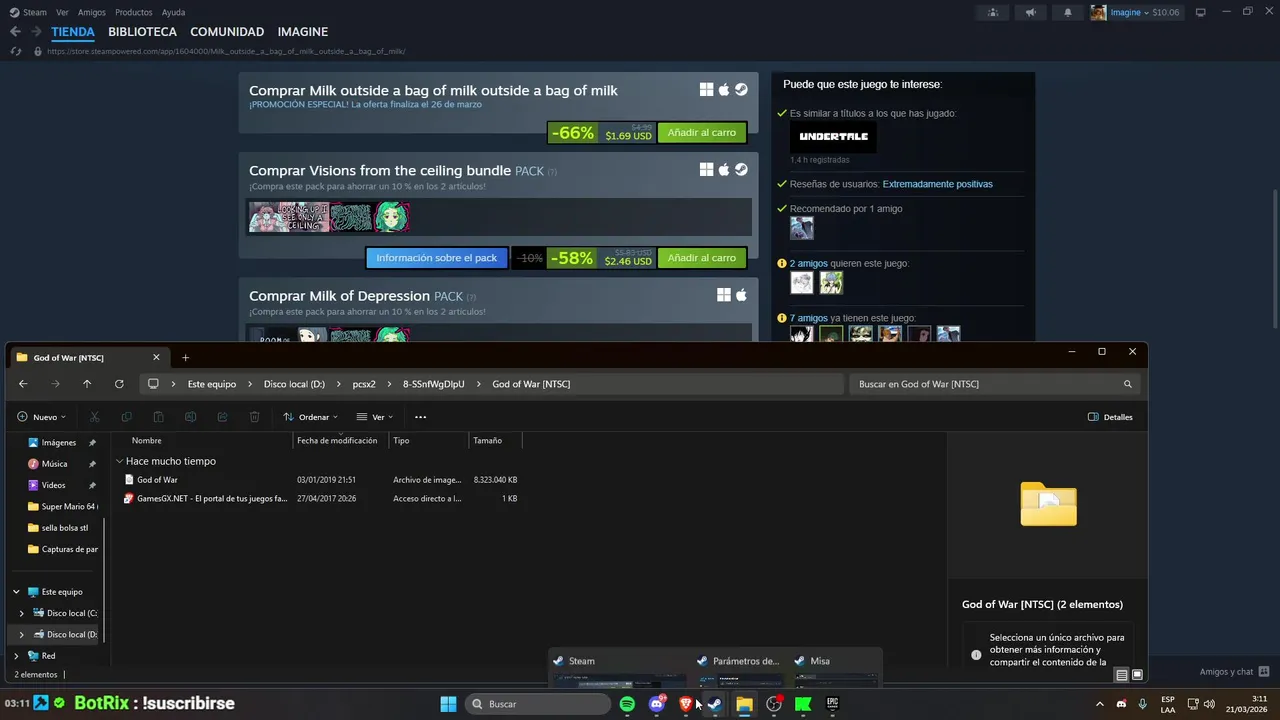Expand the Red network node
1280x720 pixels.
coord(16,656)
